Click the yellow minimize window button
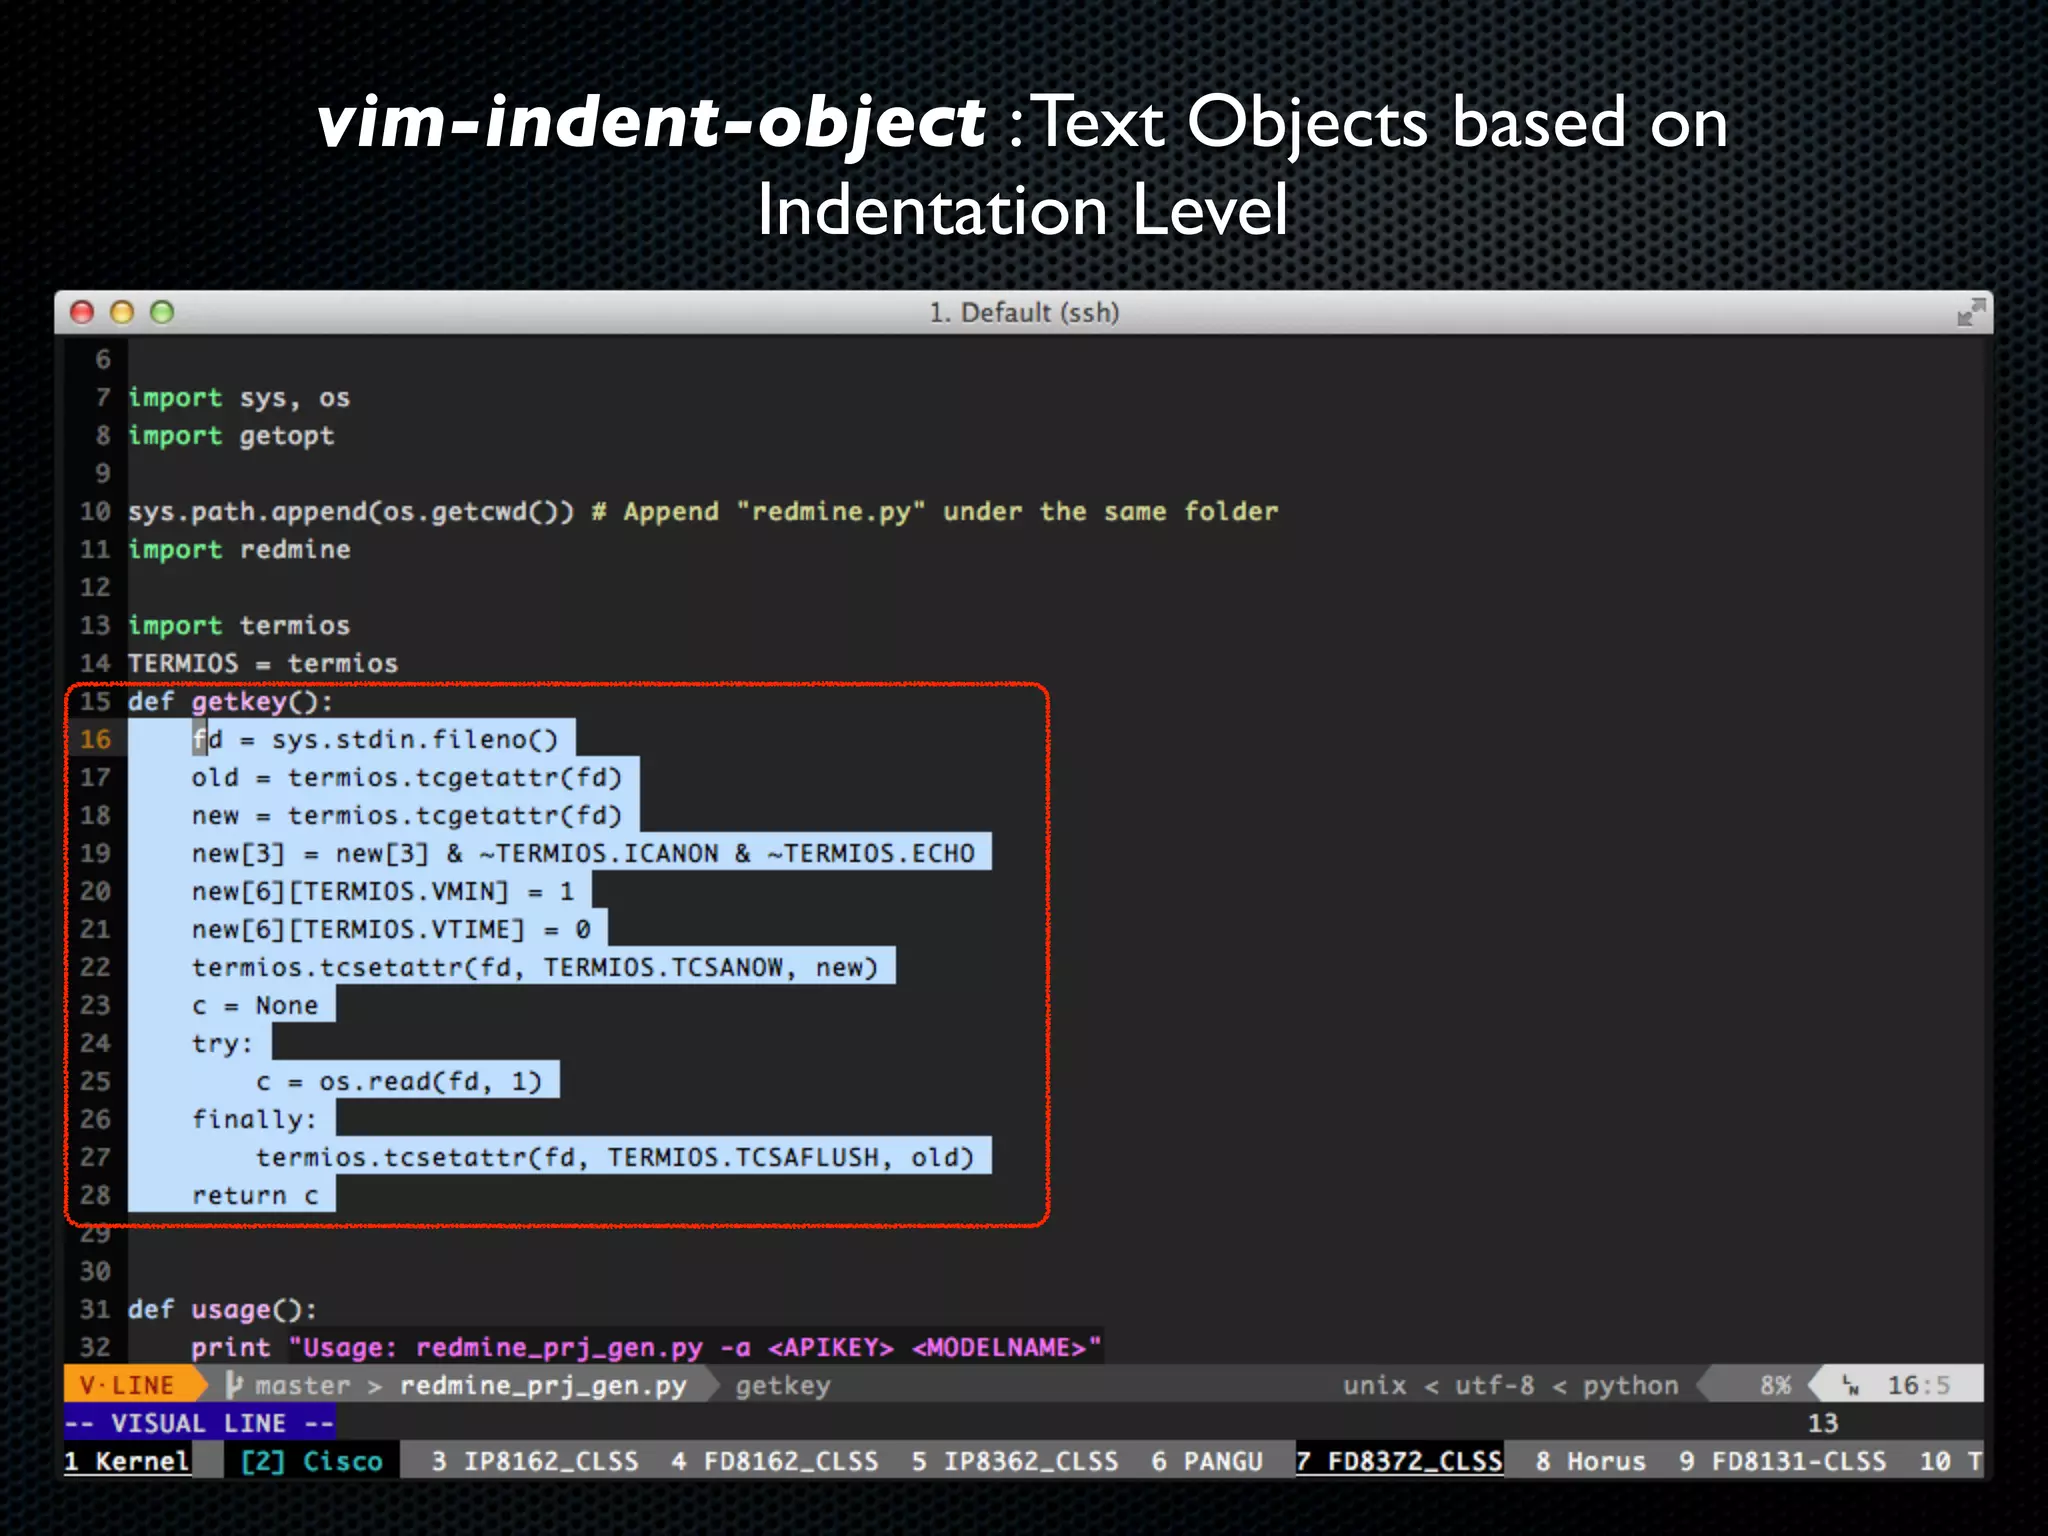Image resolution: width=2048 pixels, height=1536 pixels. [x=122, y=313]
